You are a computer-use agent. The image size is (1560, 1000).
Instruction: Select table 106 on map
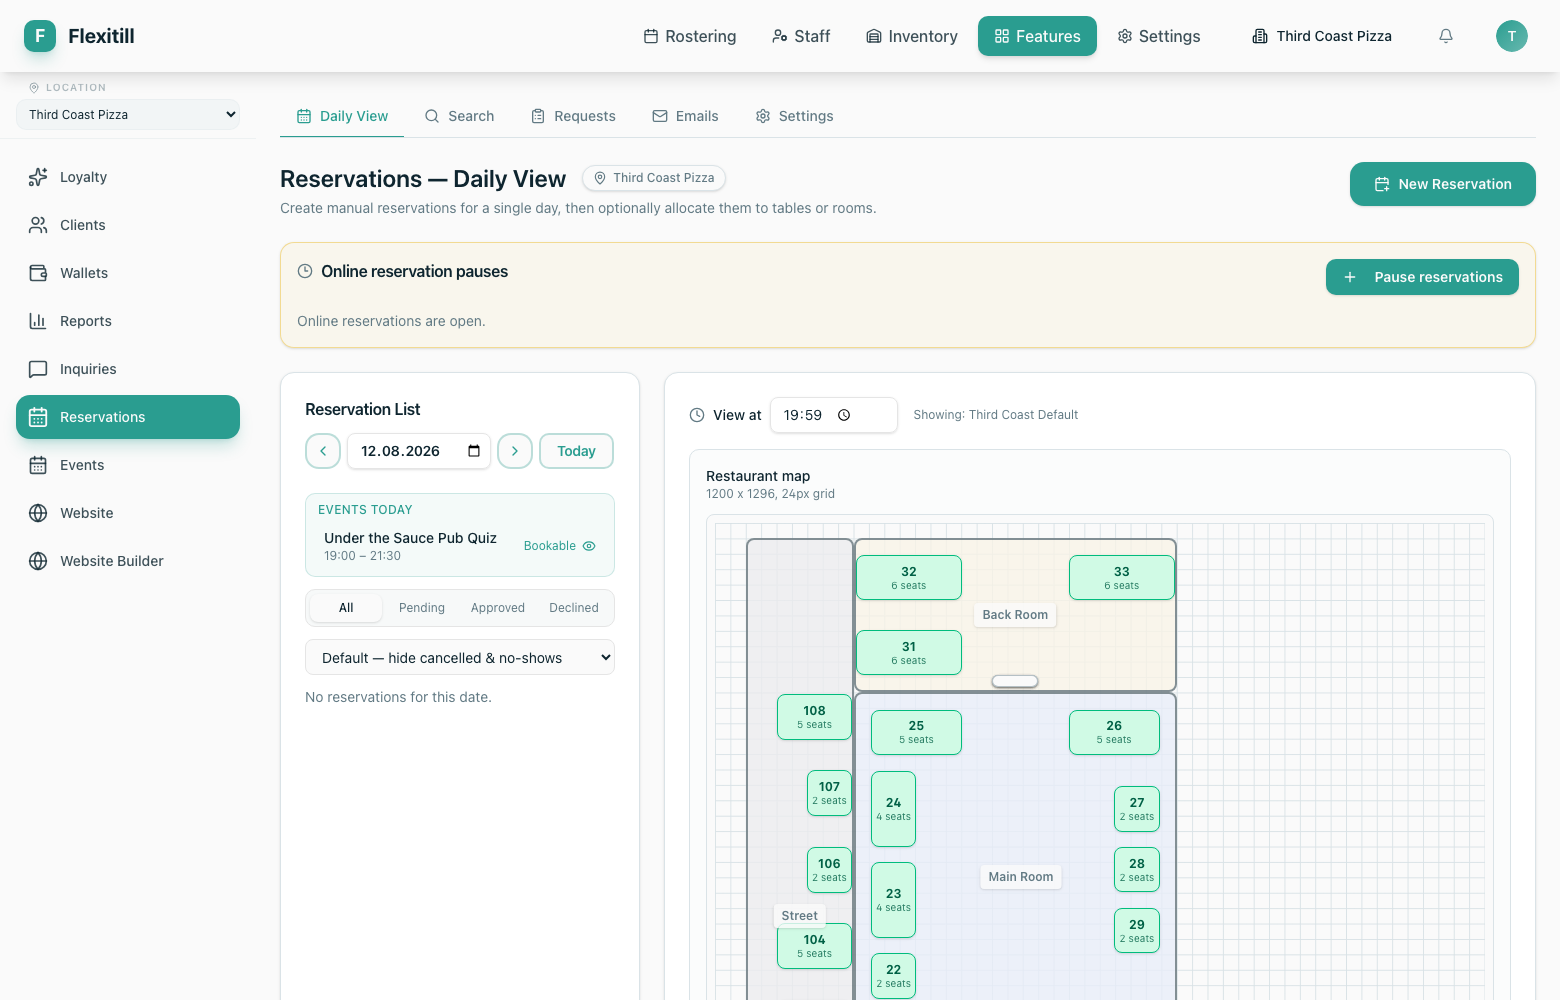click(829, 870)
